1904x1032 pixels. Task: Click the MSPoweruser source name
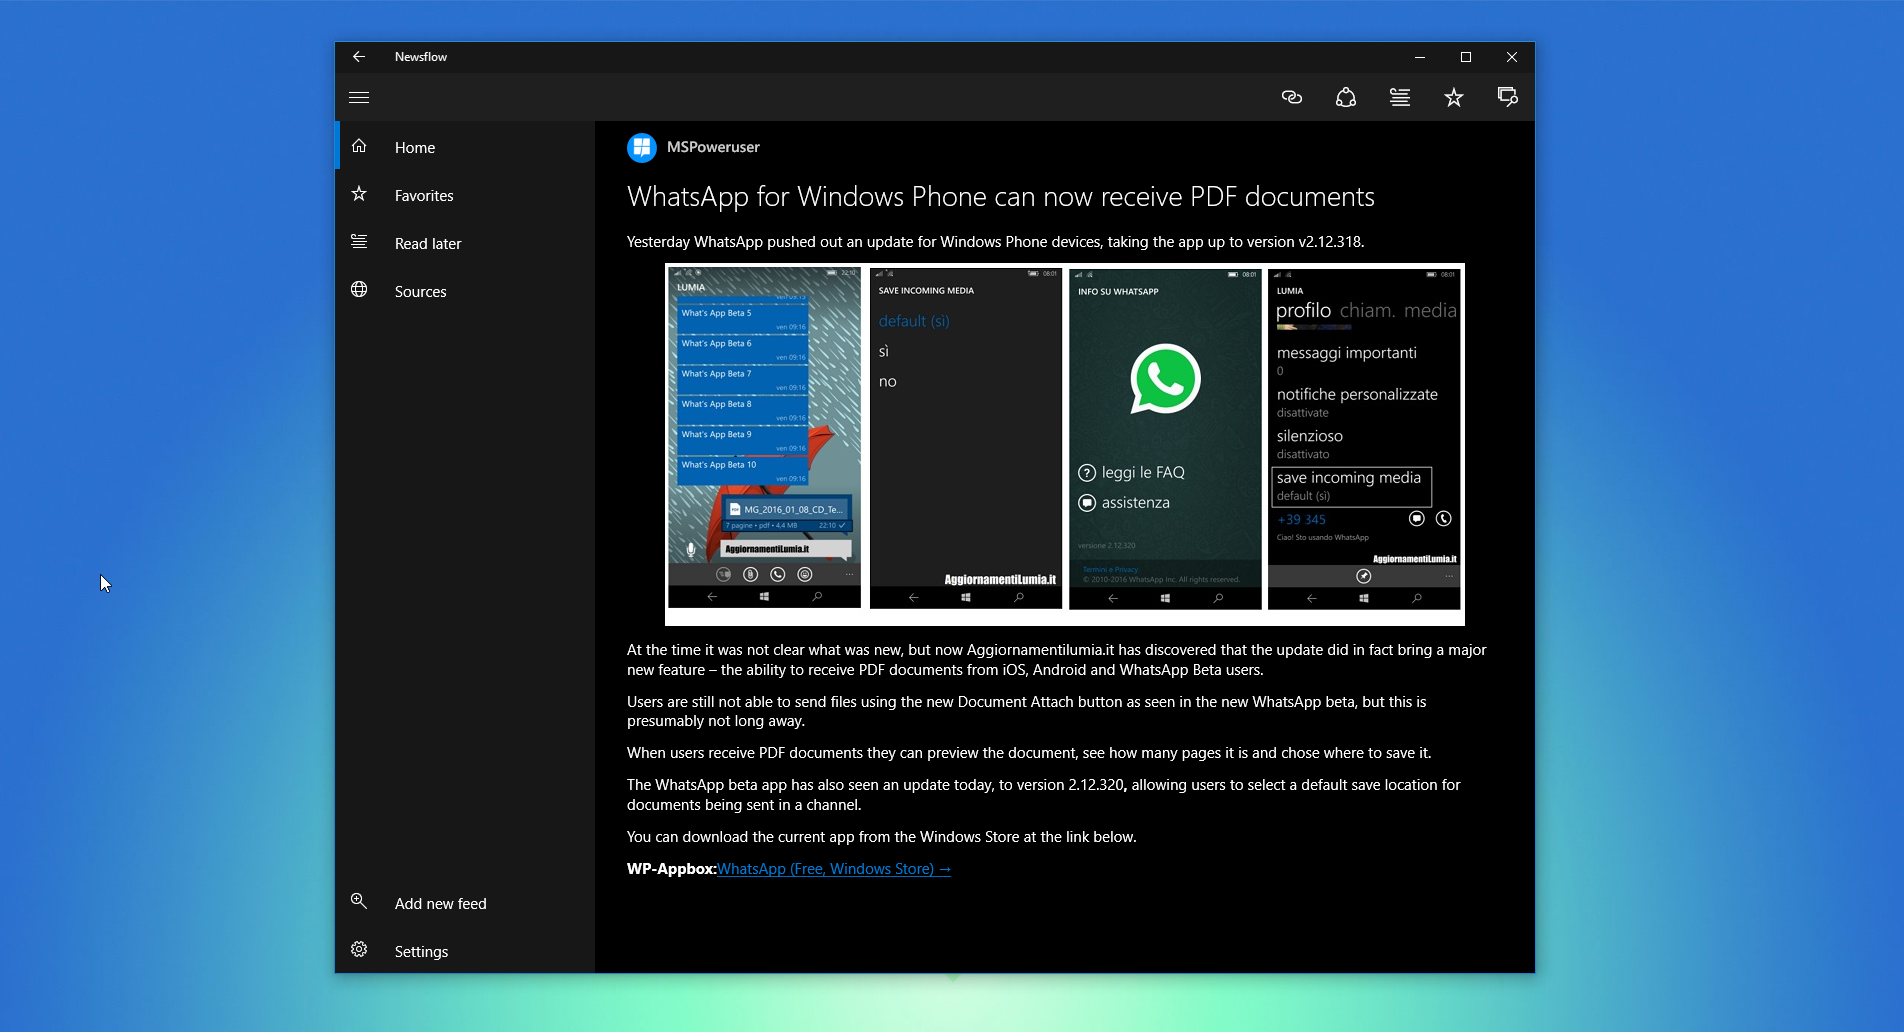713,147
